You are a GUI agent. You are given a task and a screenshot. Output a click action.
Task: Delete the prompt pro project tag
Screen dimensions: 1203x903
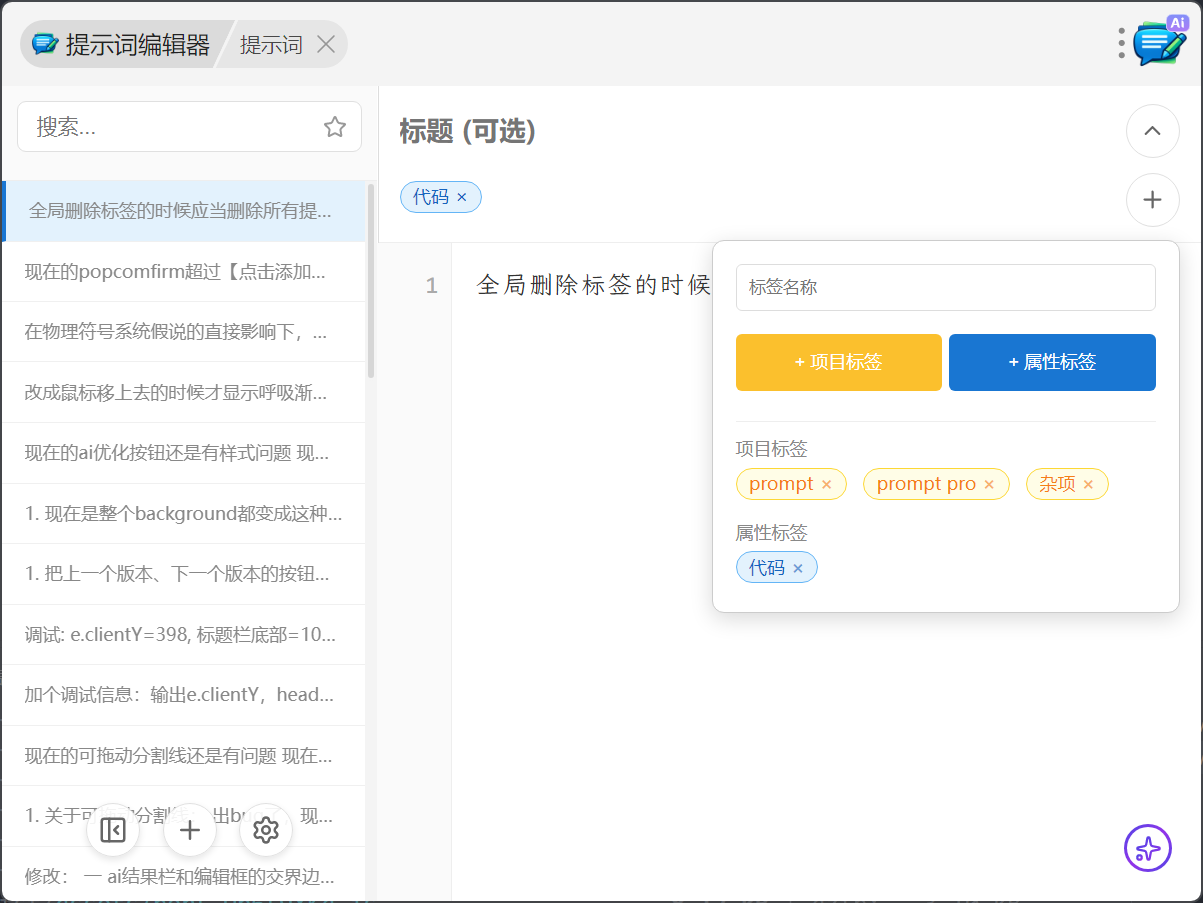coord(989,485)
